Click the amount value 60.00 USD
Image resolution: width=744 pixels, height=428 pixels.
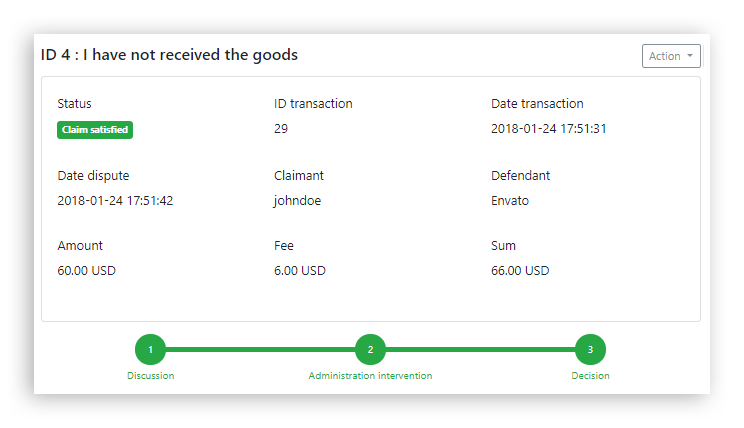(87, 270)
